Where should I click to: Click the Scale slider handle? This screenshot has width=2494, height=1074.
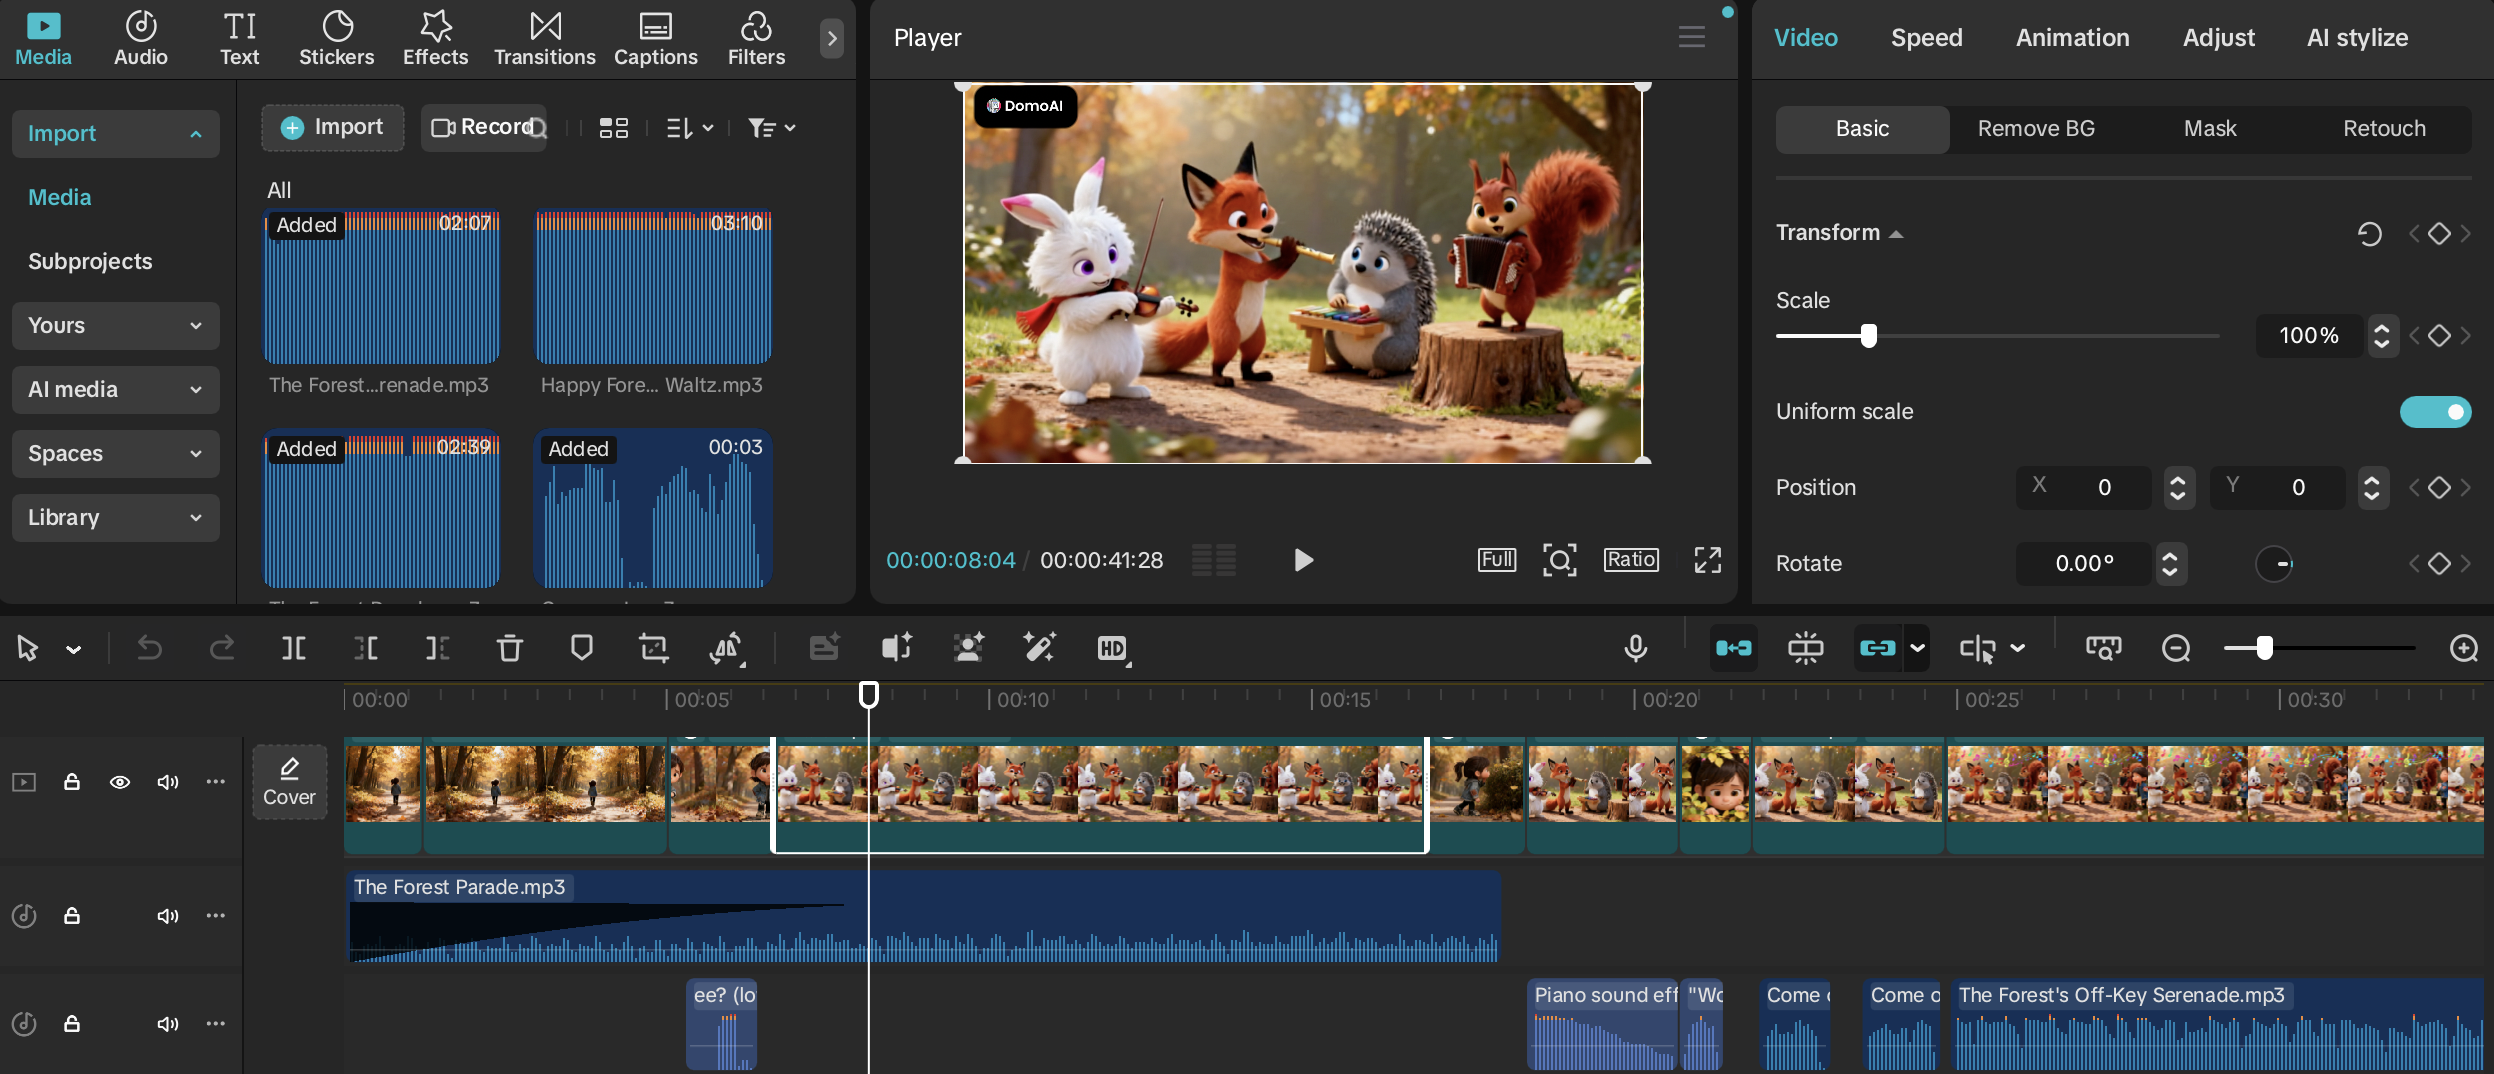(x=1868, y=336)
